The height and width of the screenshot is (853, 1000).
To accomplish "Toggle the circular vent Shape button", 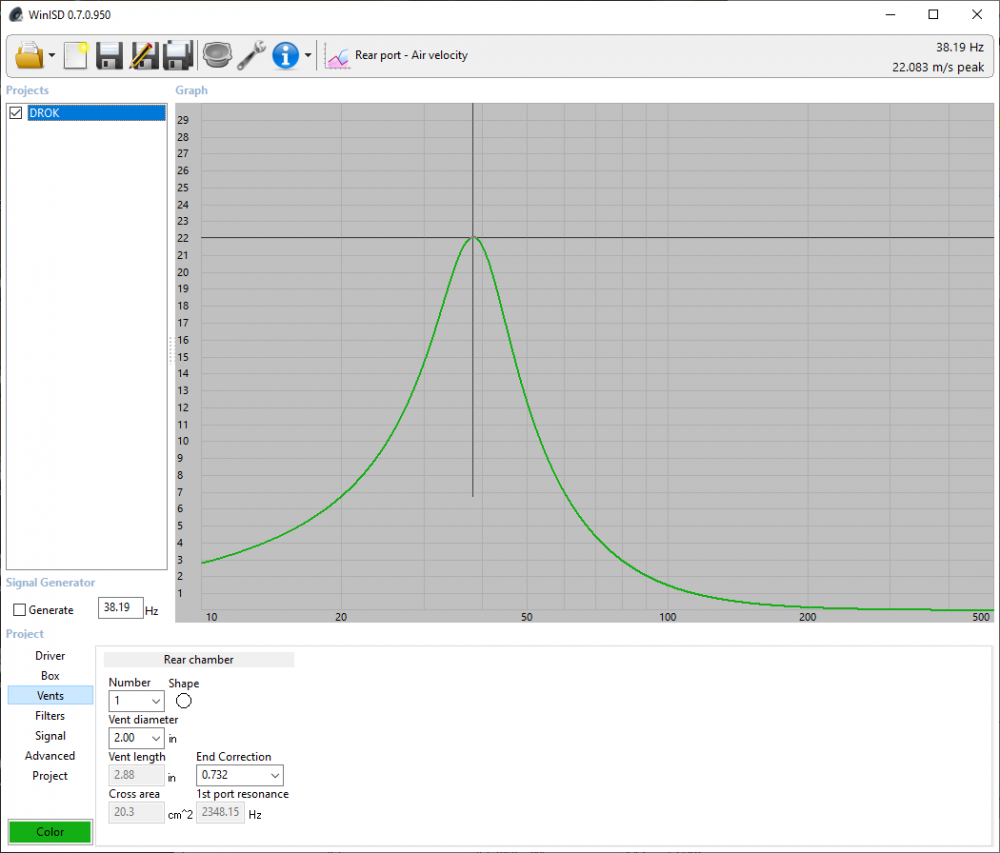I will point(184,701).
